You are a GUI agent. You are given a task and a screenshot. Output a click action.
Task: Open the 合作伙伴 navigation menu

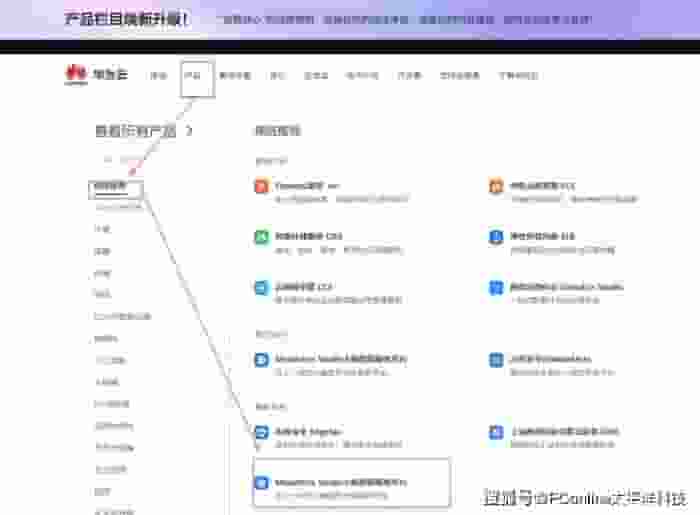point(362,76)
